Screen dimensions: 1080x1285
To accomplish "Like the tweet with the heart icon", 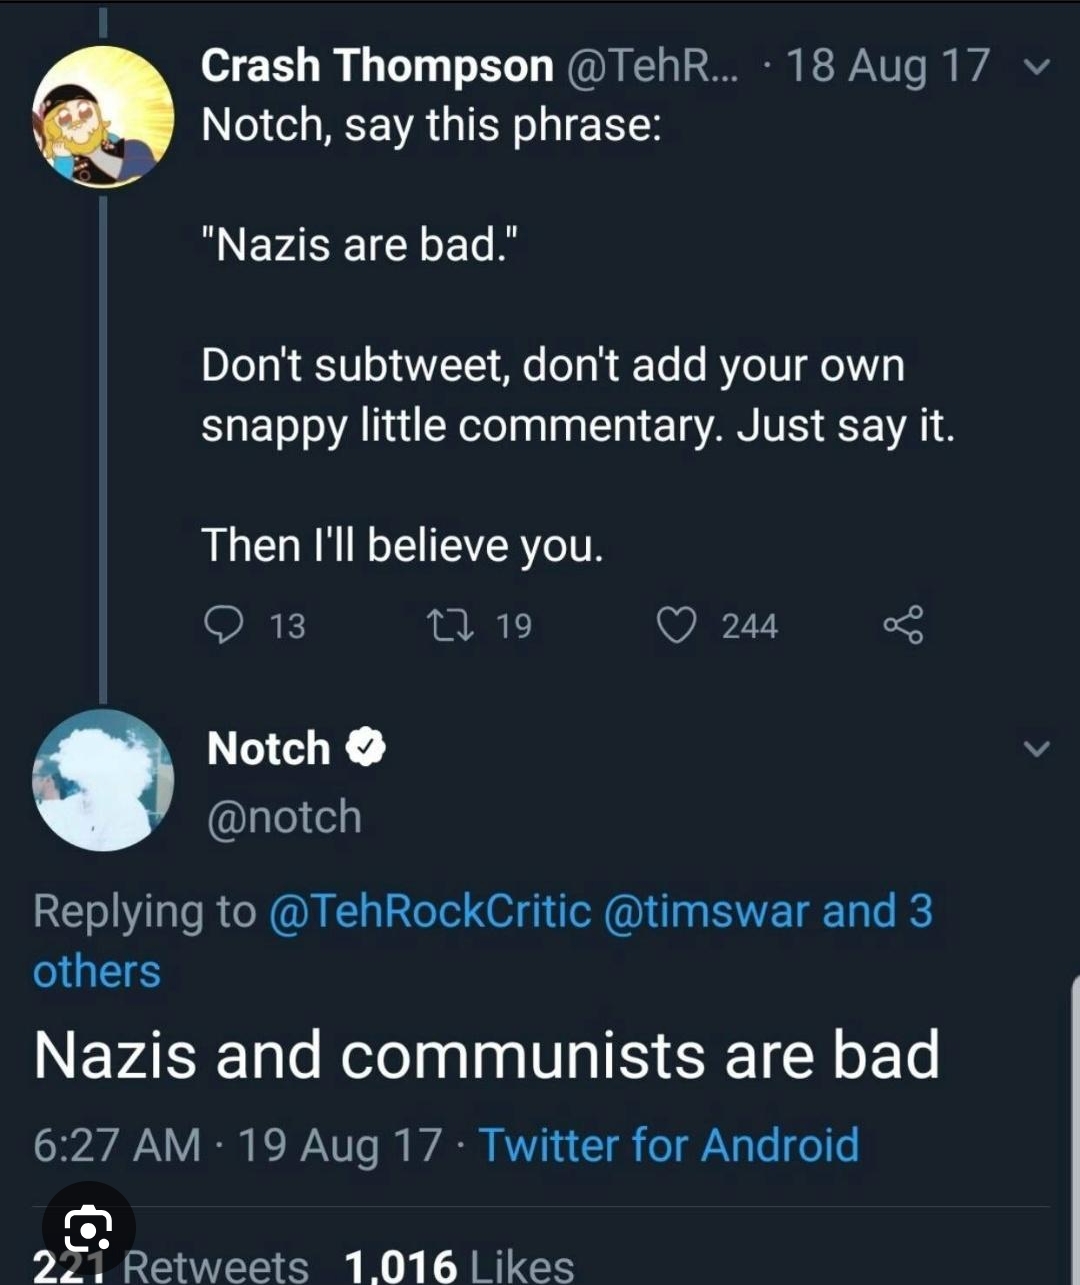I will click(x=676, y=625).
